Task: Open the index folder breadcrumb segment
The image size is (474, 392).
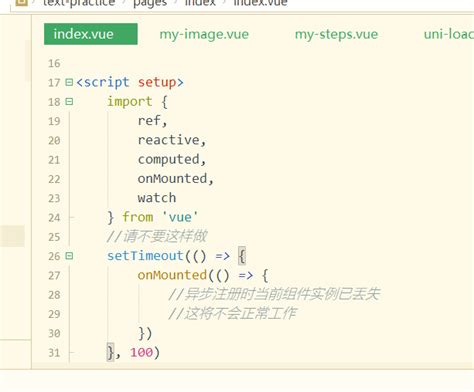Action: point(200,3)
